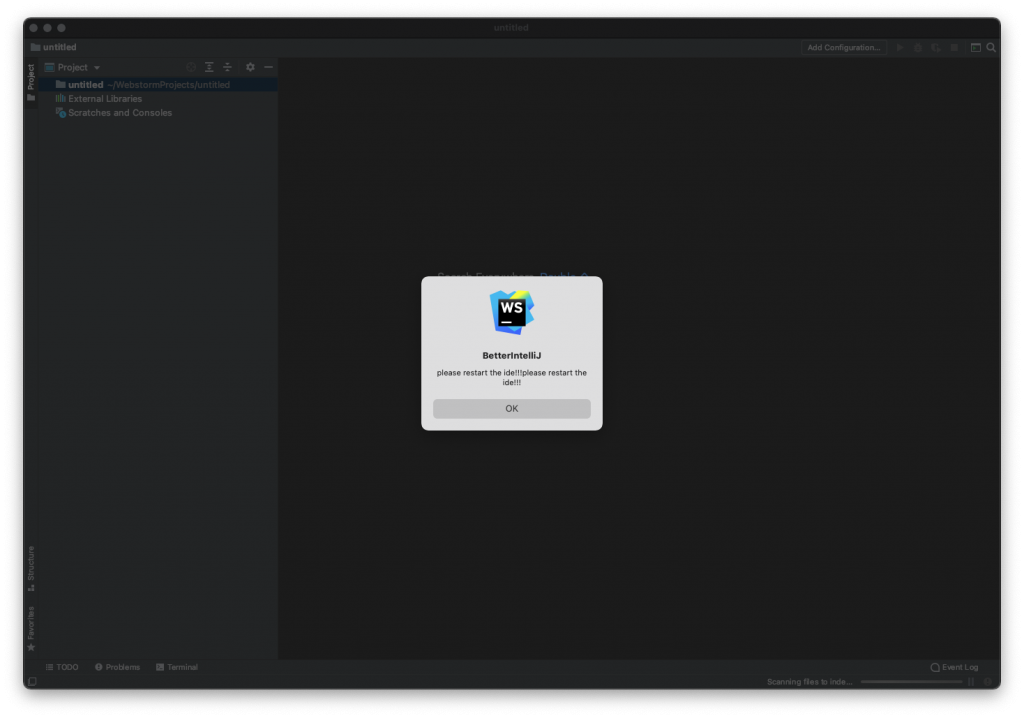Screen dimensions: 1024x718
Task: Click the External Libraries bars icon
Action: pyautogui.click(x=61, y=99)
